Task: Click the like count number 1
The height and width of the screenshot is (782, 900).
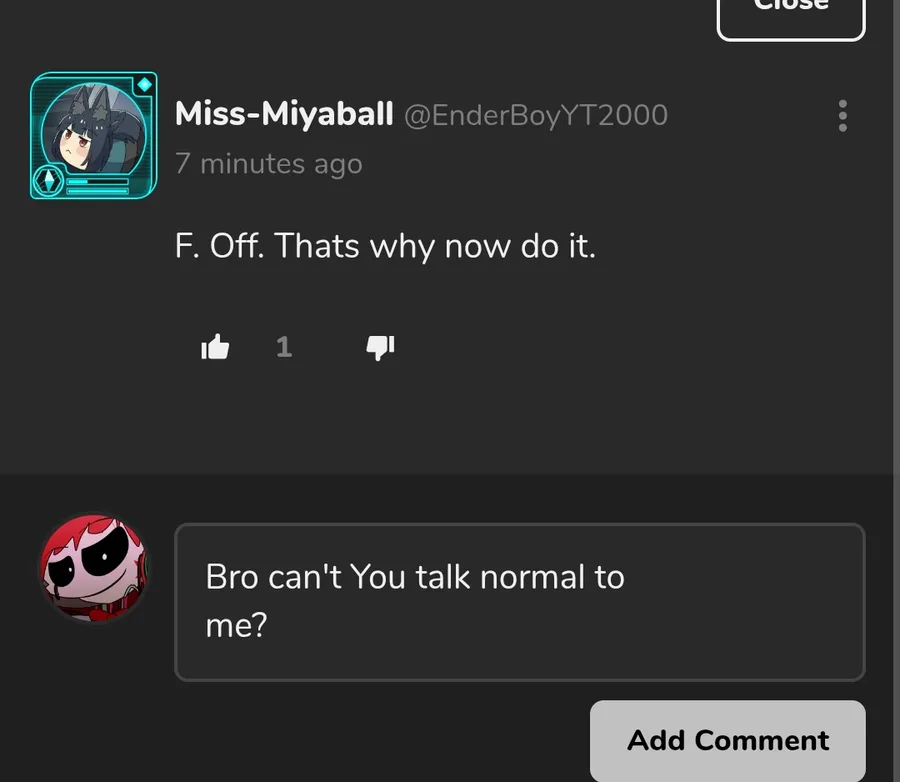Action: pyautogui.click(x=284, y=347)
